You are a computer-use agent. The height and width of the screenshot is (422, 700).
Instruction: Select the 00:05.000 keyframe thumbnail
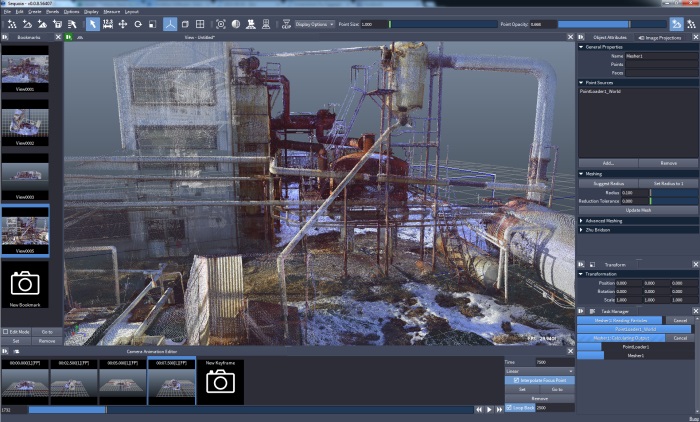(122, 381)
